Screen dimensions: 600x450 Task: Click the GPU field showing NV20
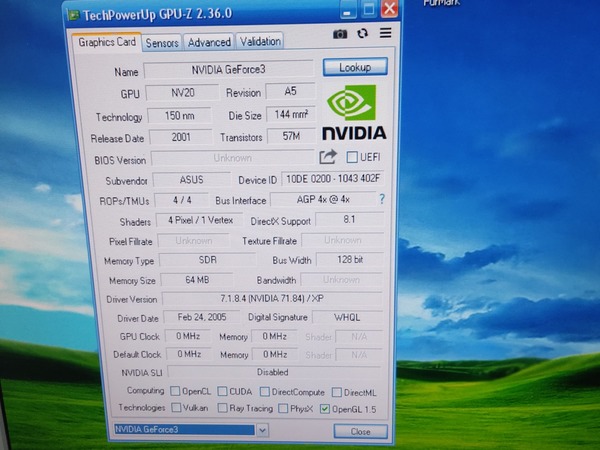[183, 93]
